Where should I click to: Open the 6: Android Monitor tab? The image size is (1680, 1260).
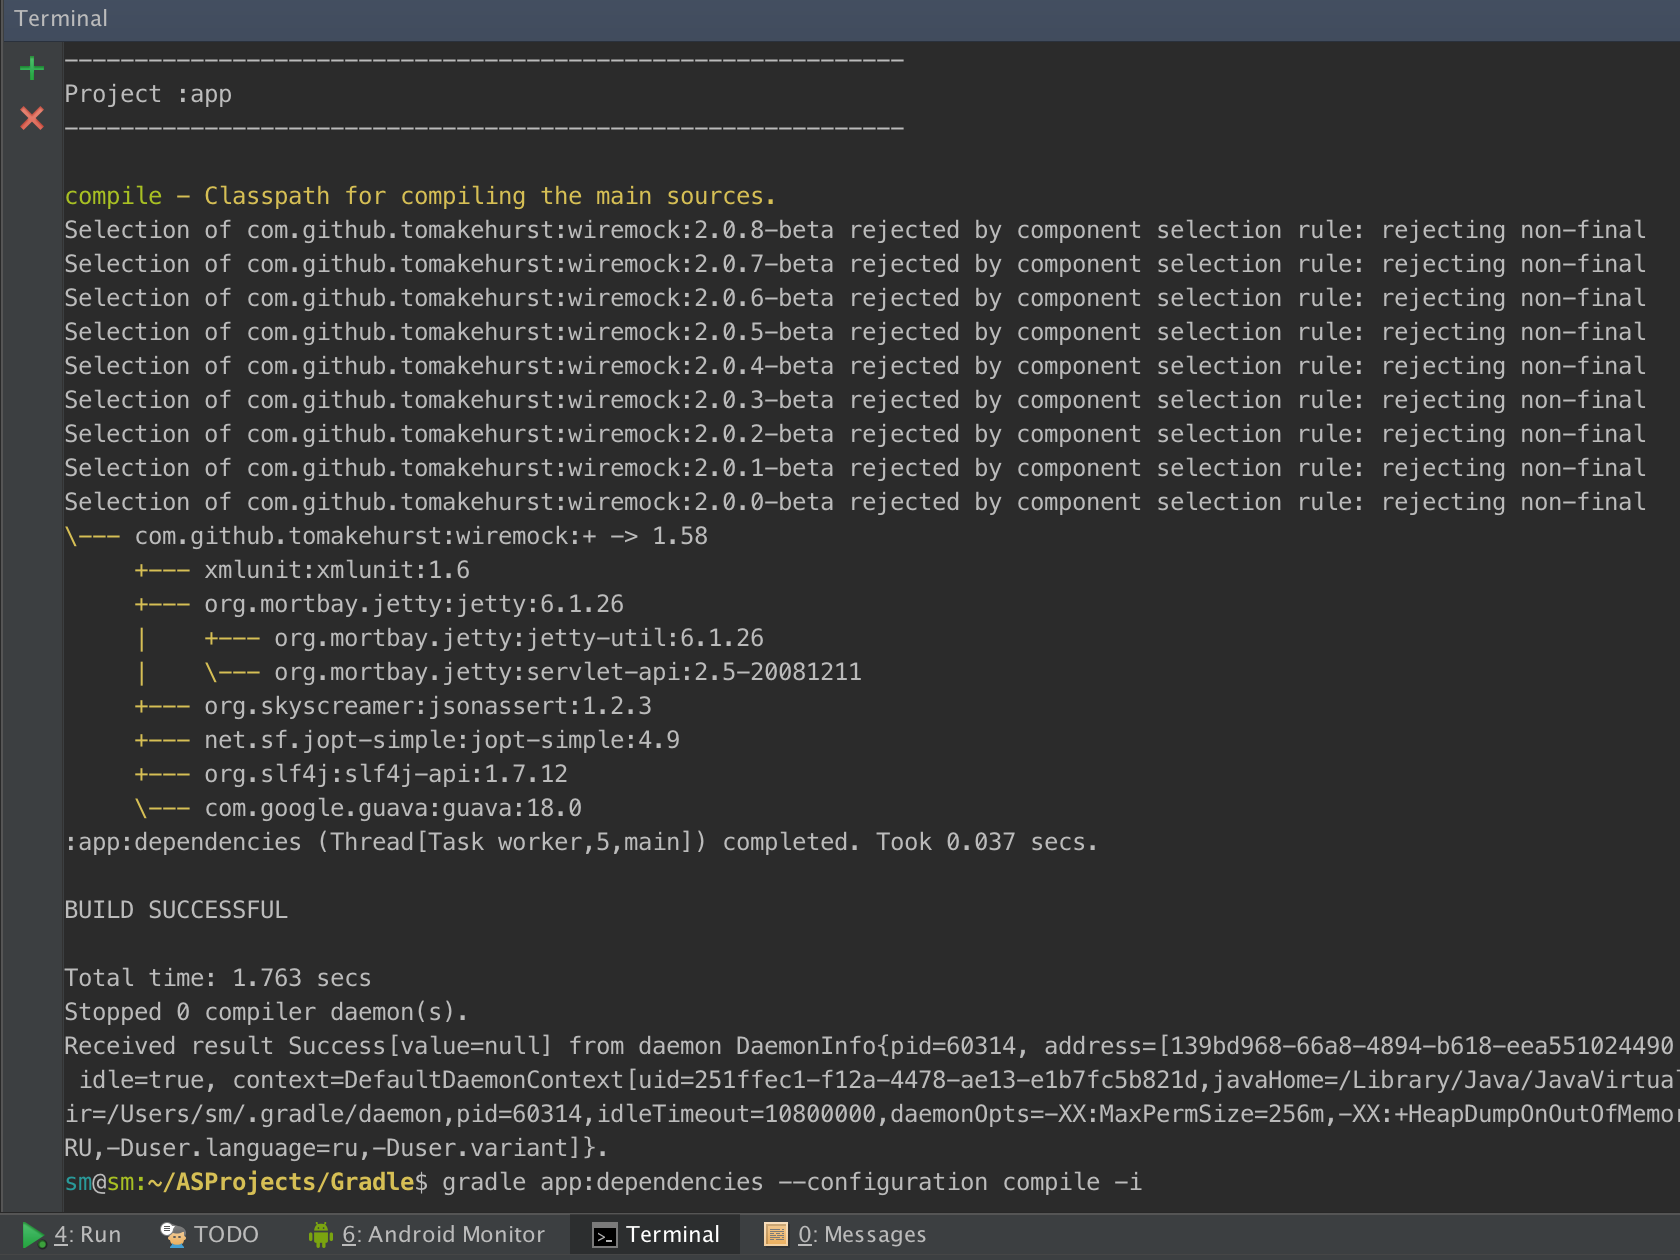click(x=427, y=1235)
